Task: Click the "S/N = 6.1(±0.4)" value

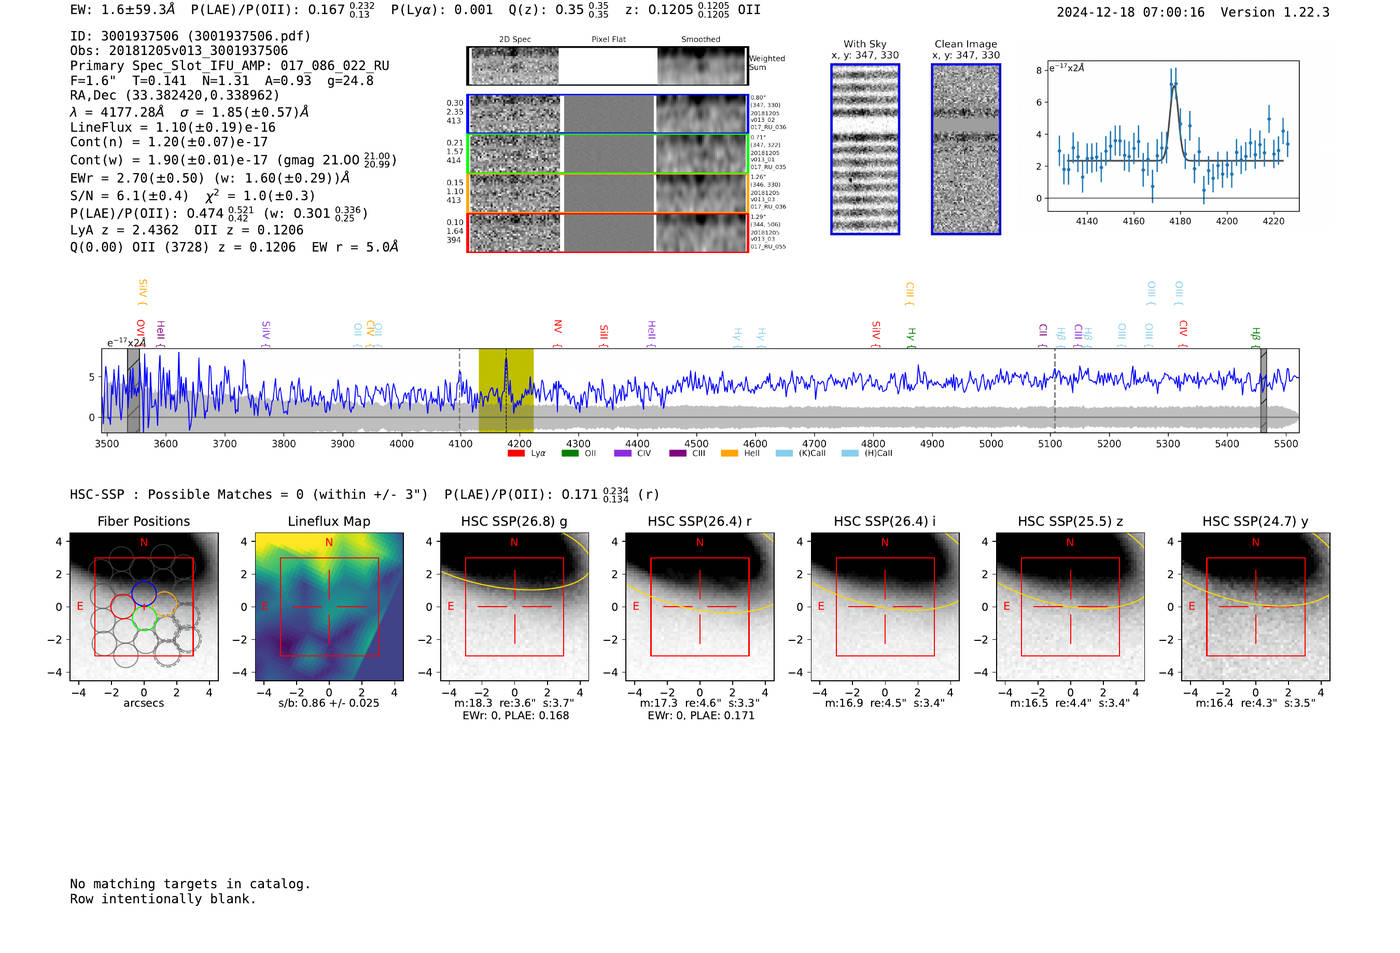Action: (129, 196)
